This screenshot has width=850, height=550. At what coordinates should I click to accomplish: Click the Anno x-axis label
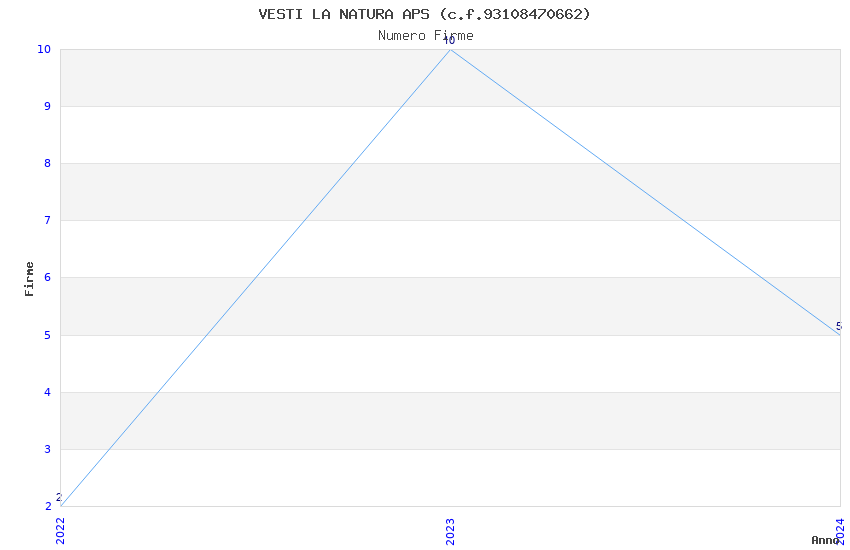pyautogui.click(x=825, y=540)
